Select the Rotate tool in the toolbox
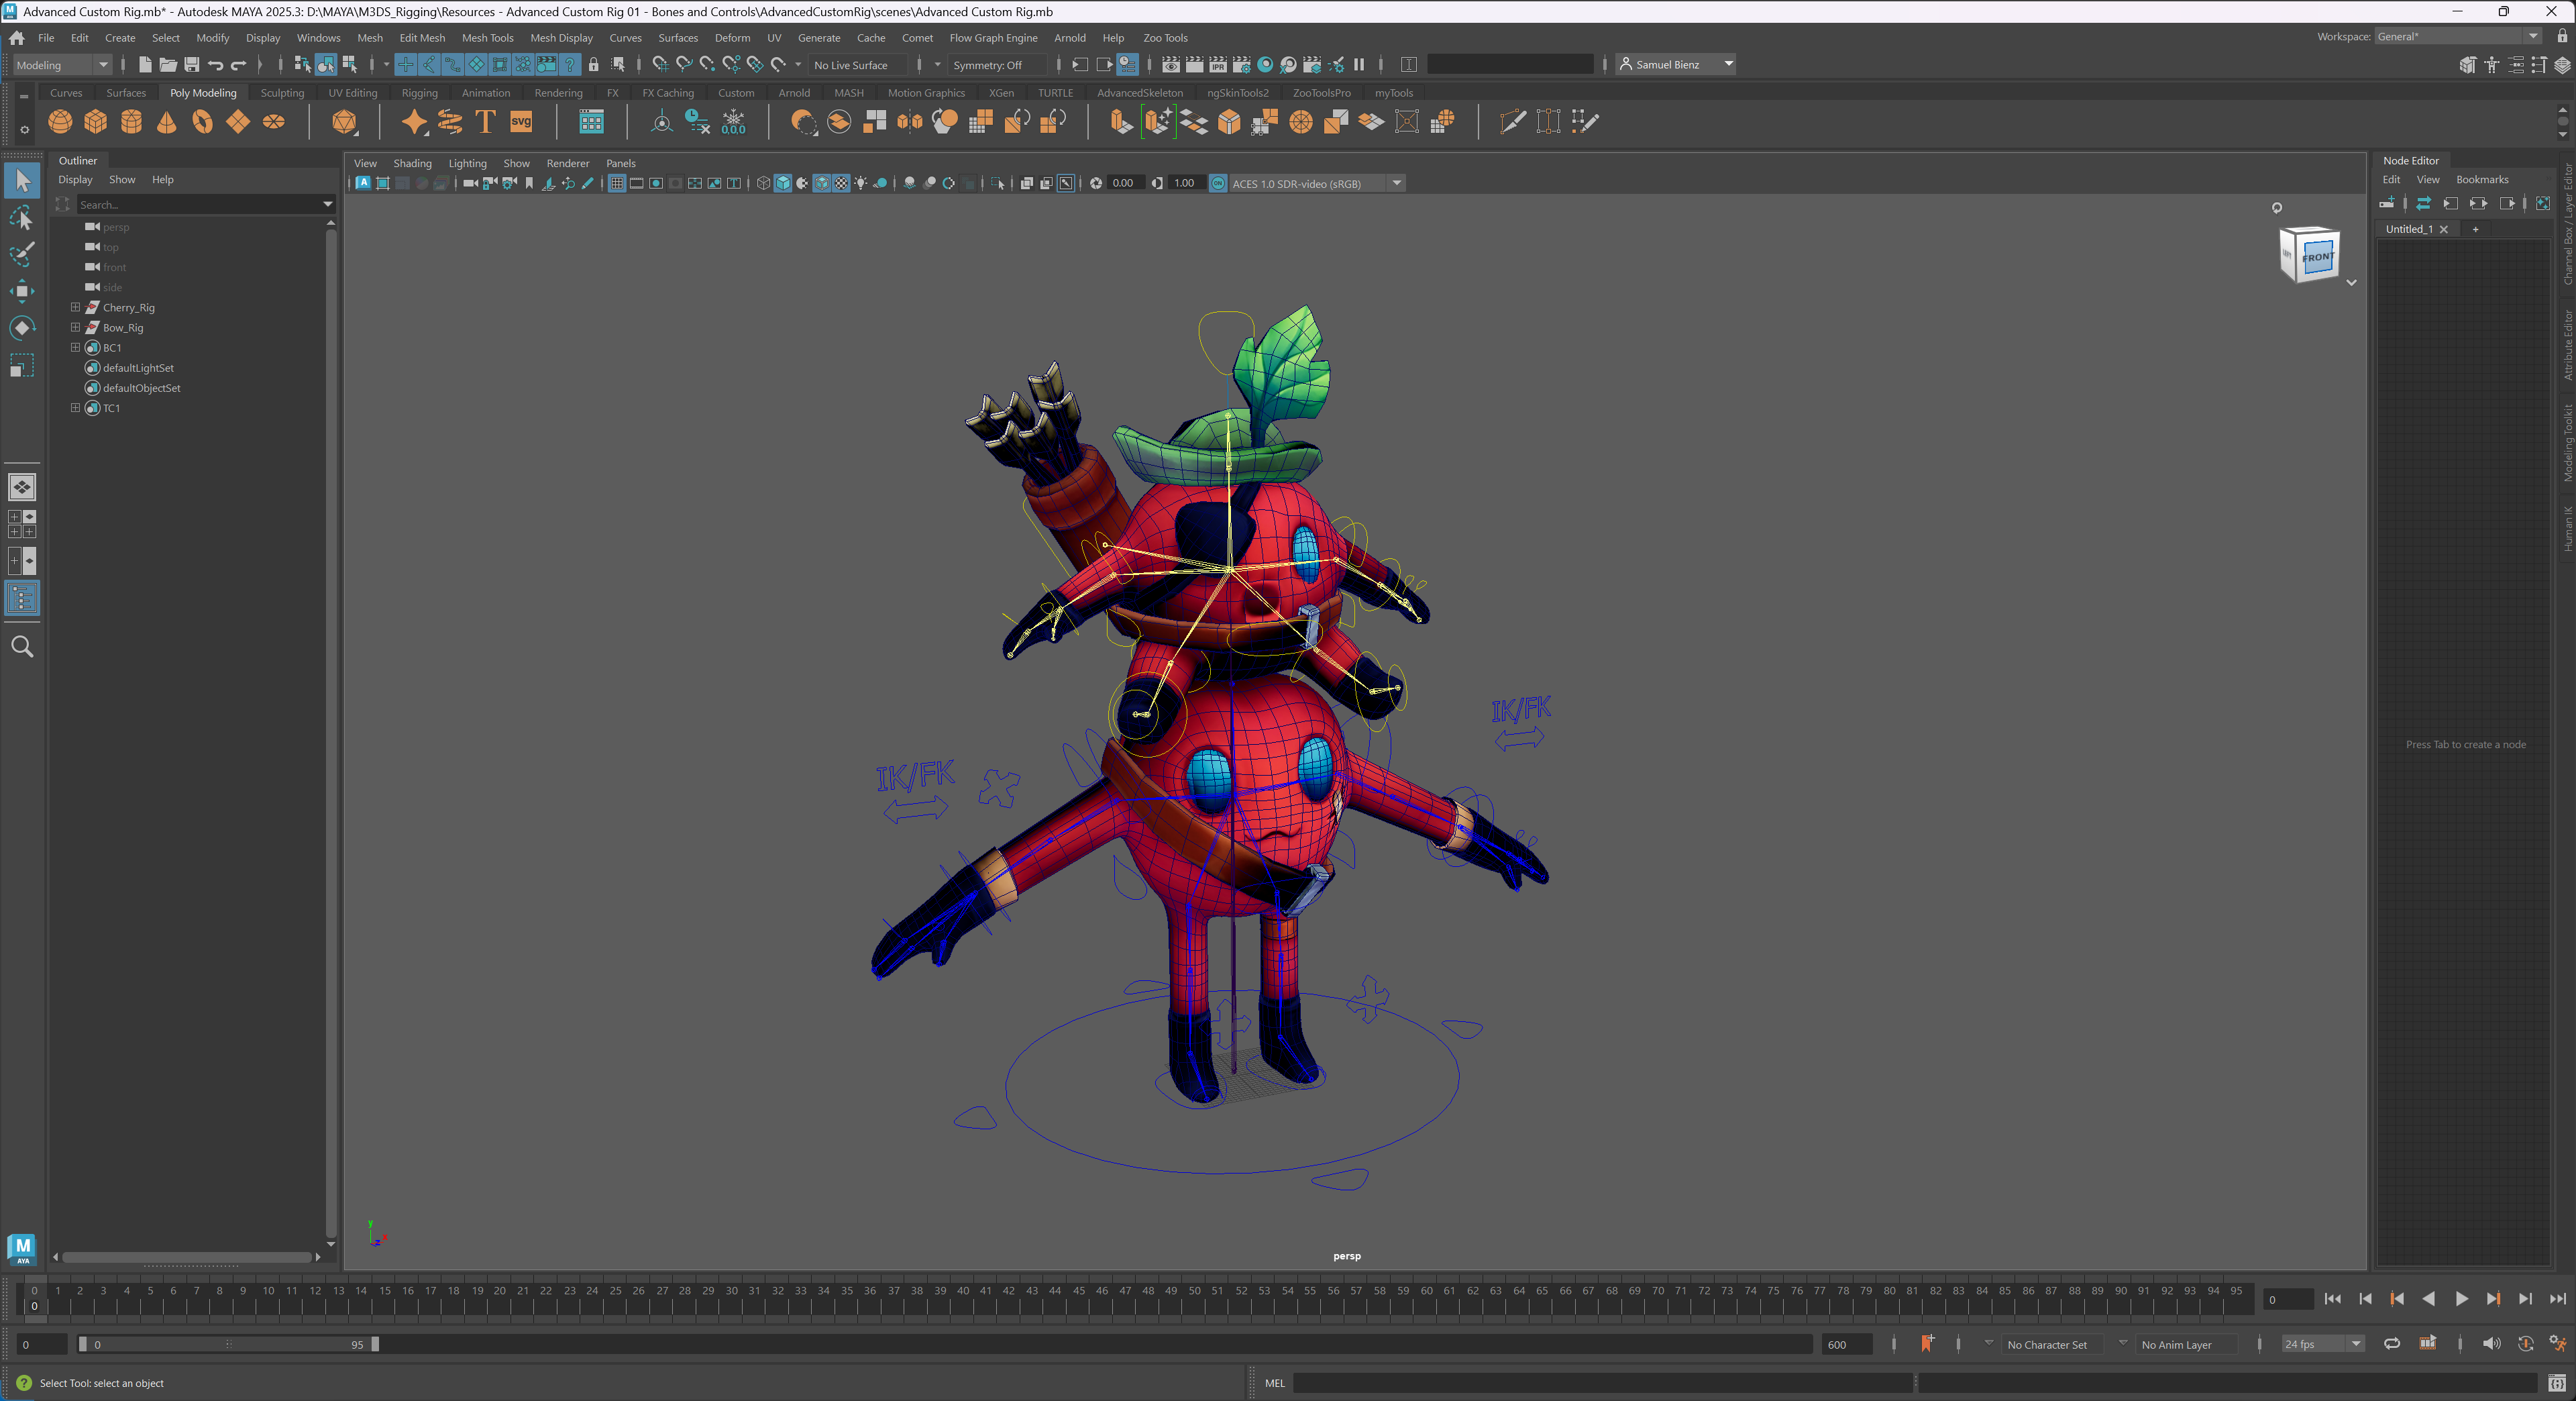 click(22, 328)
